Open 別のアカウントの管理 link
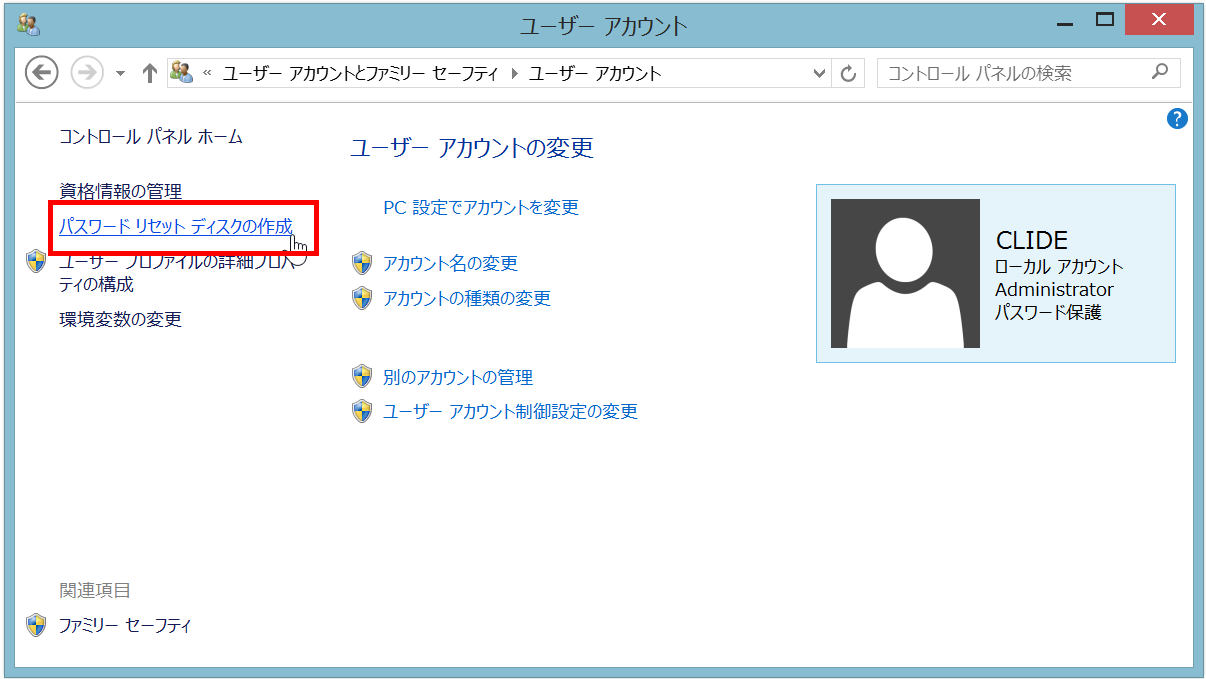This screenshot has width=1206, height=679. pos(458,378)
